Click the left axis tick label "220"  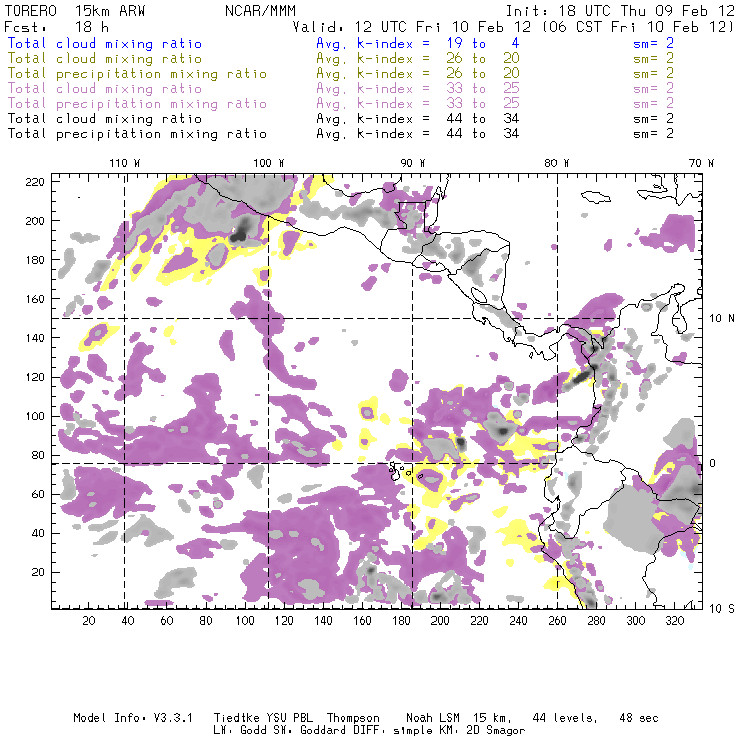tap(35, 182)
